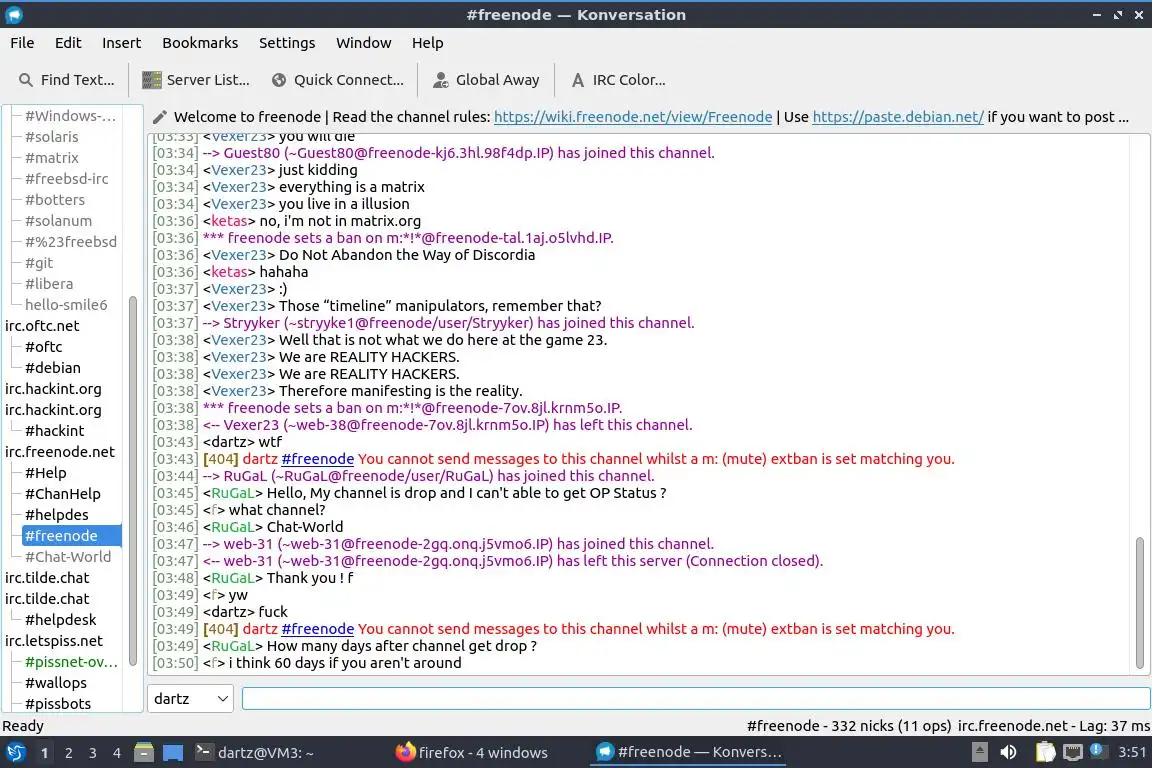
Task: Click the show desktop icon in taskbar
Action: [173, 753]
